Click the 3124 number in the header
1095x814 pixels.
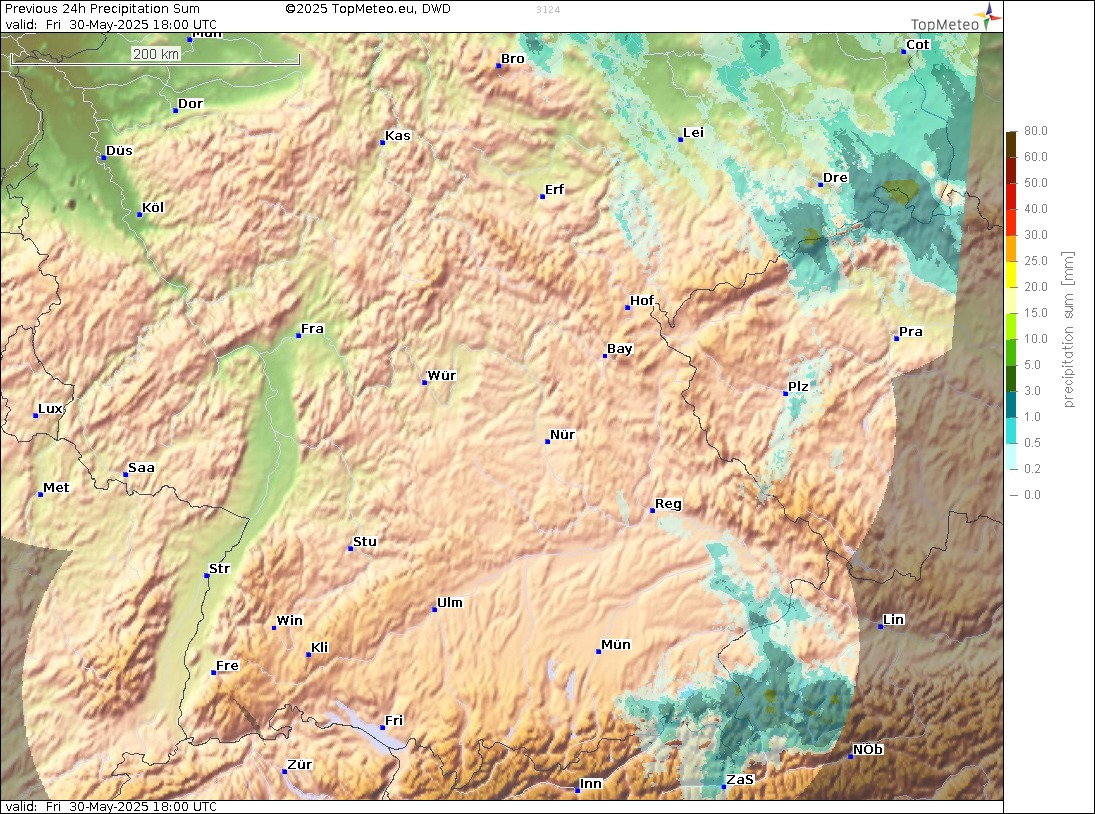548,10
